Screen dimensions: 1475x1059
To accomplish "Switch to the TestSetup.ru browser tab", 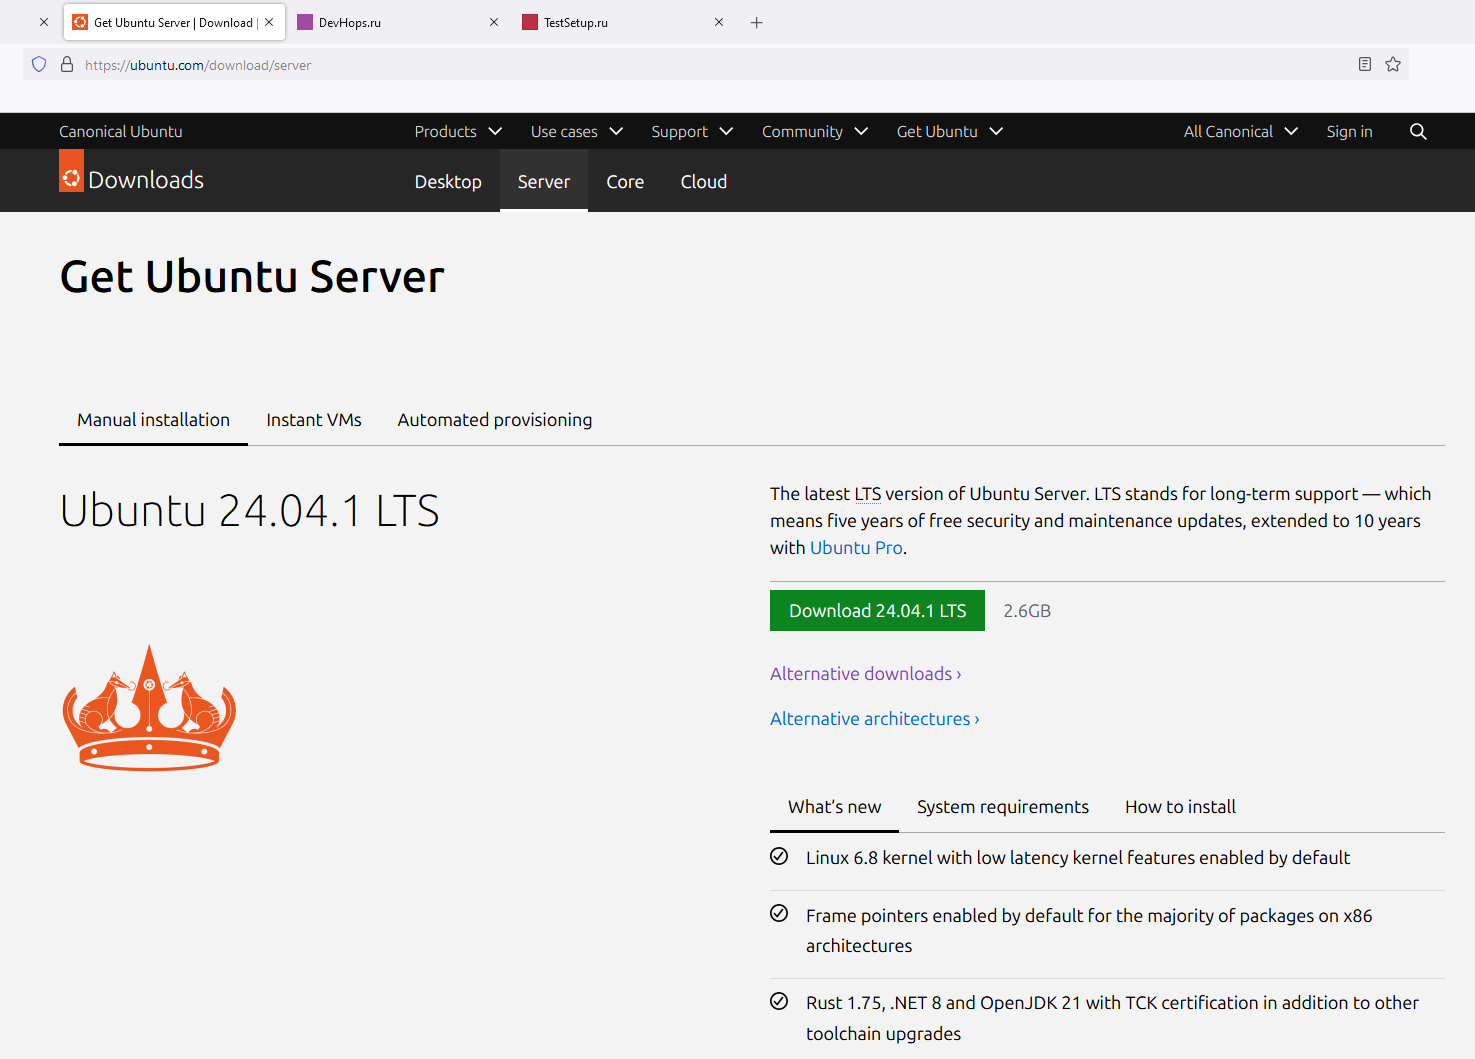I will tap(622, 22).
